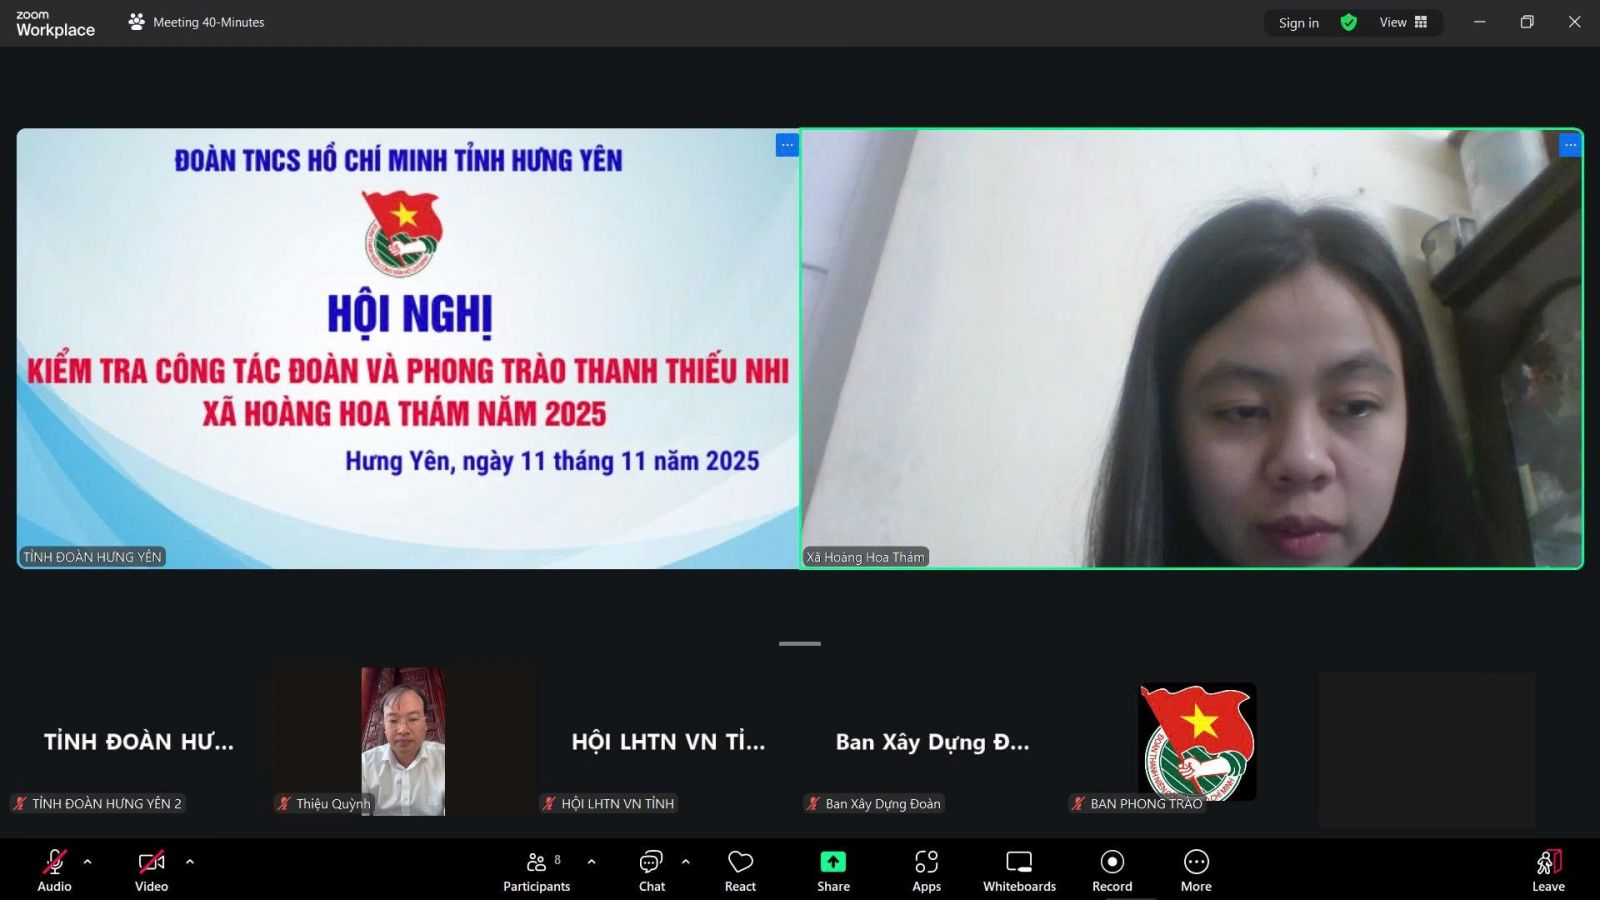Unmute microphone with Audio button
The width and height of the screenshot is (1600, 900).
tap(54, 870)
